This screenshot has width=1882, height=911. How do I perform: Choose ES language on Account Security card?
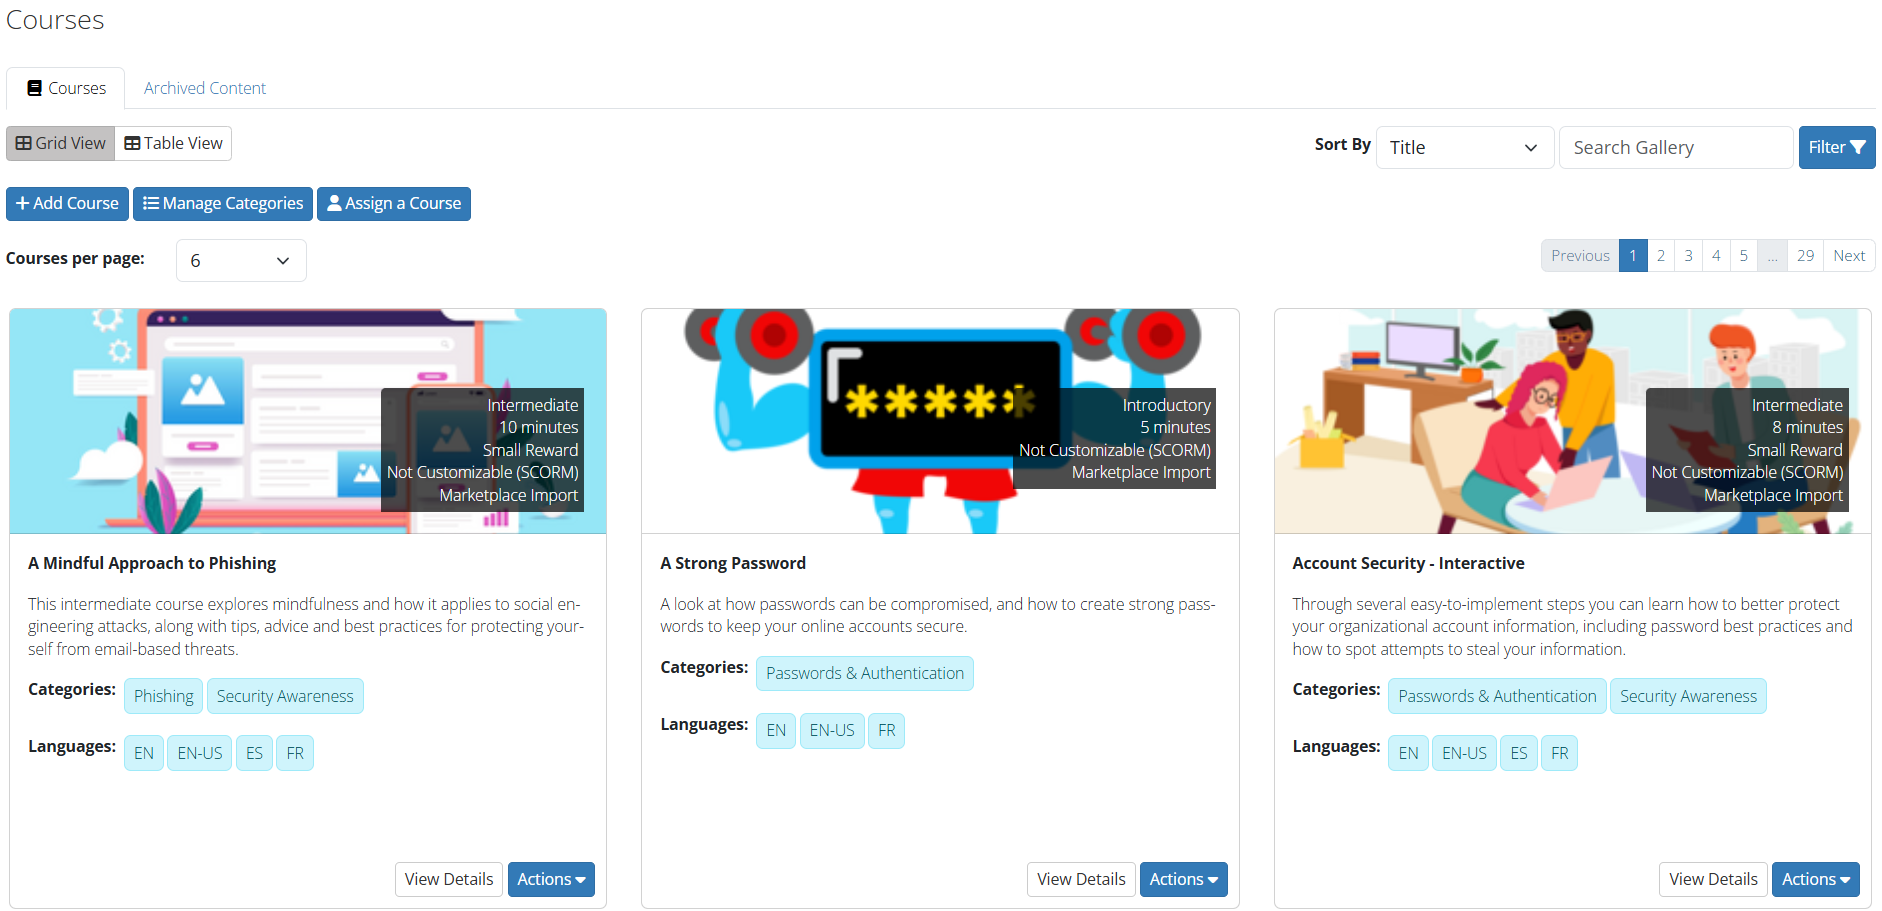click(1519, 753)
